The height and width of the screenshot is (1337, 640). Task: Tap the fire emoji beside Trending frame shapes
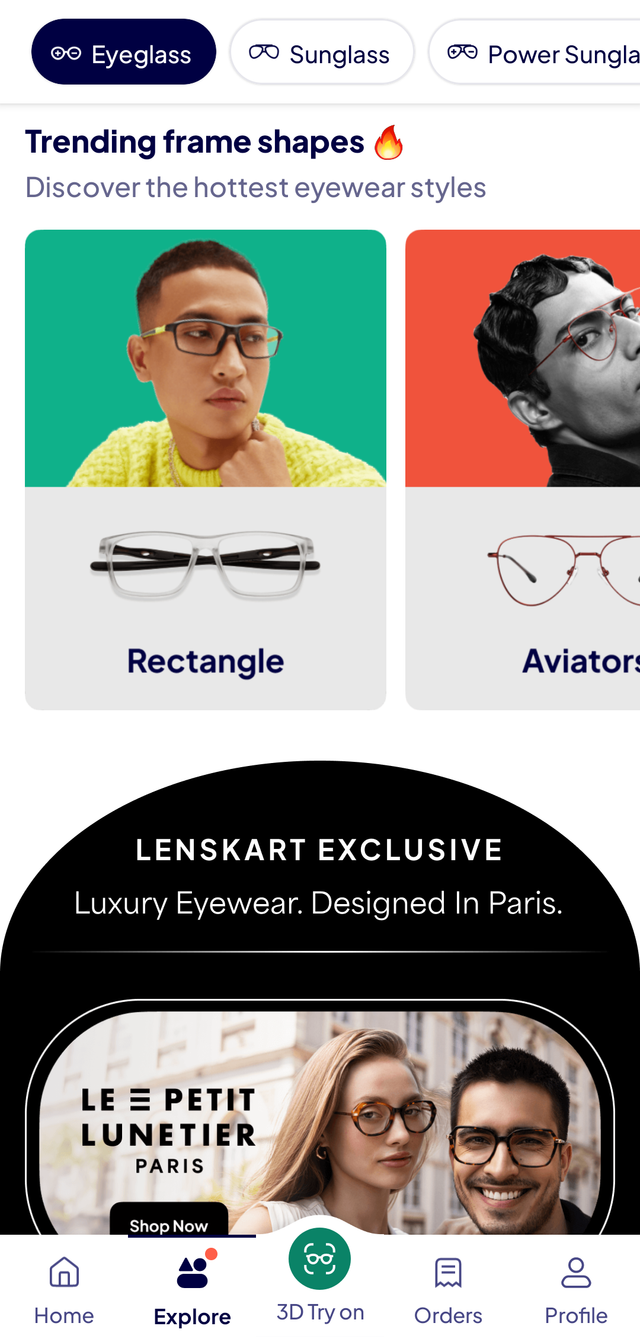tap(389, 143)
